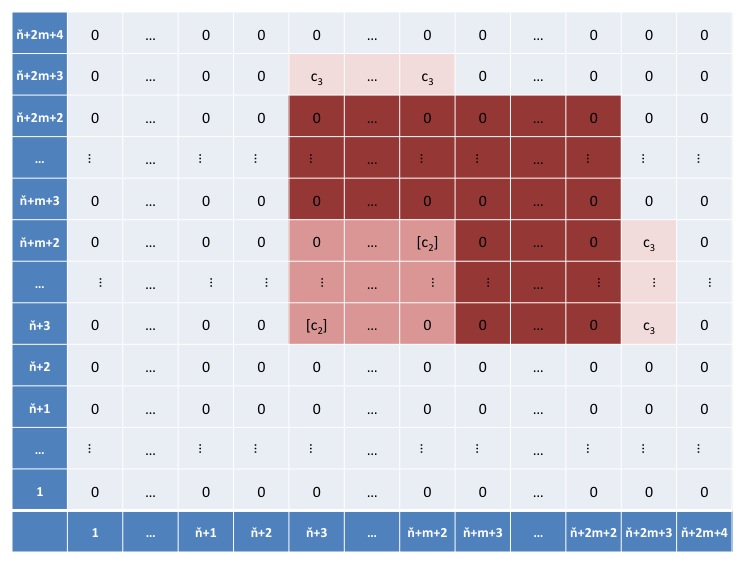Click dark red 0 cell at row ň+2m+2, column ň+3

[316, 118]
